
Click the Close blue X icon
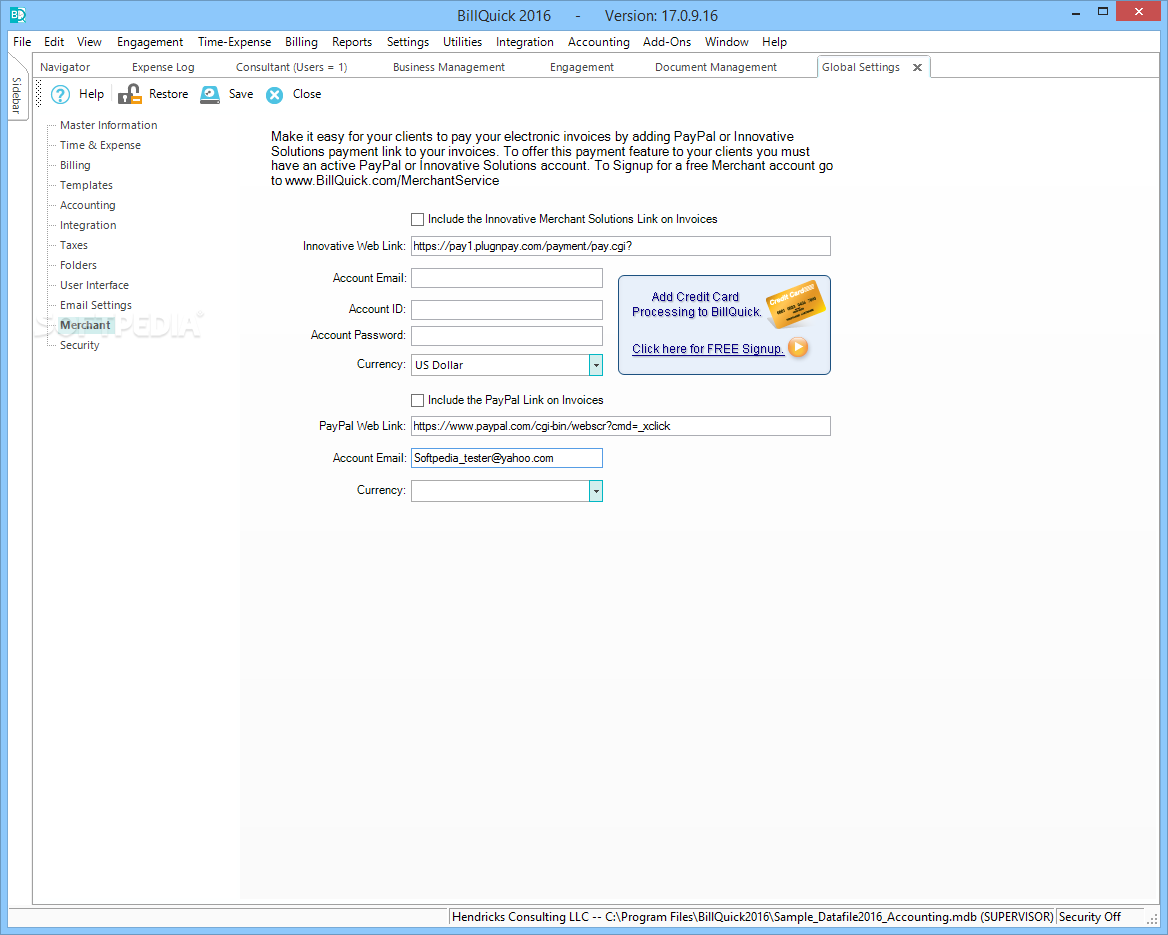(x=275, y=95)
